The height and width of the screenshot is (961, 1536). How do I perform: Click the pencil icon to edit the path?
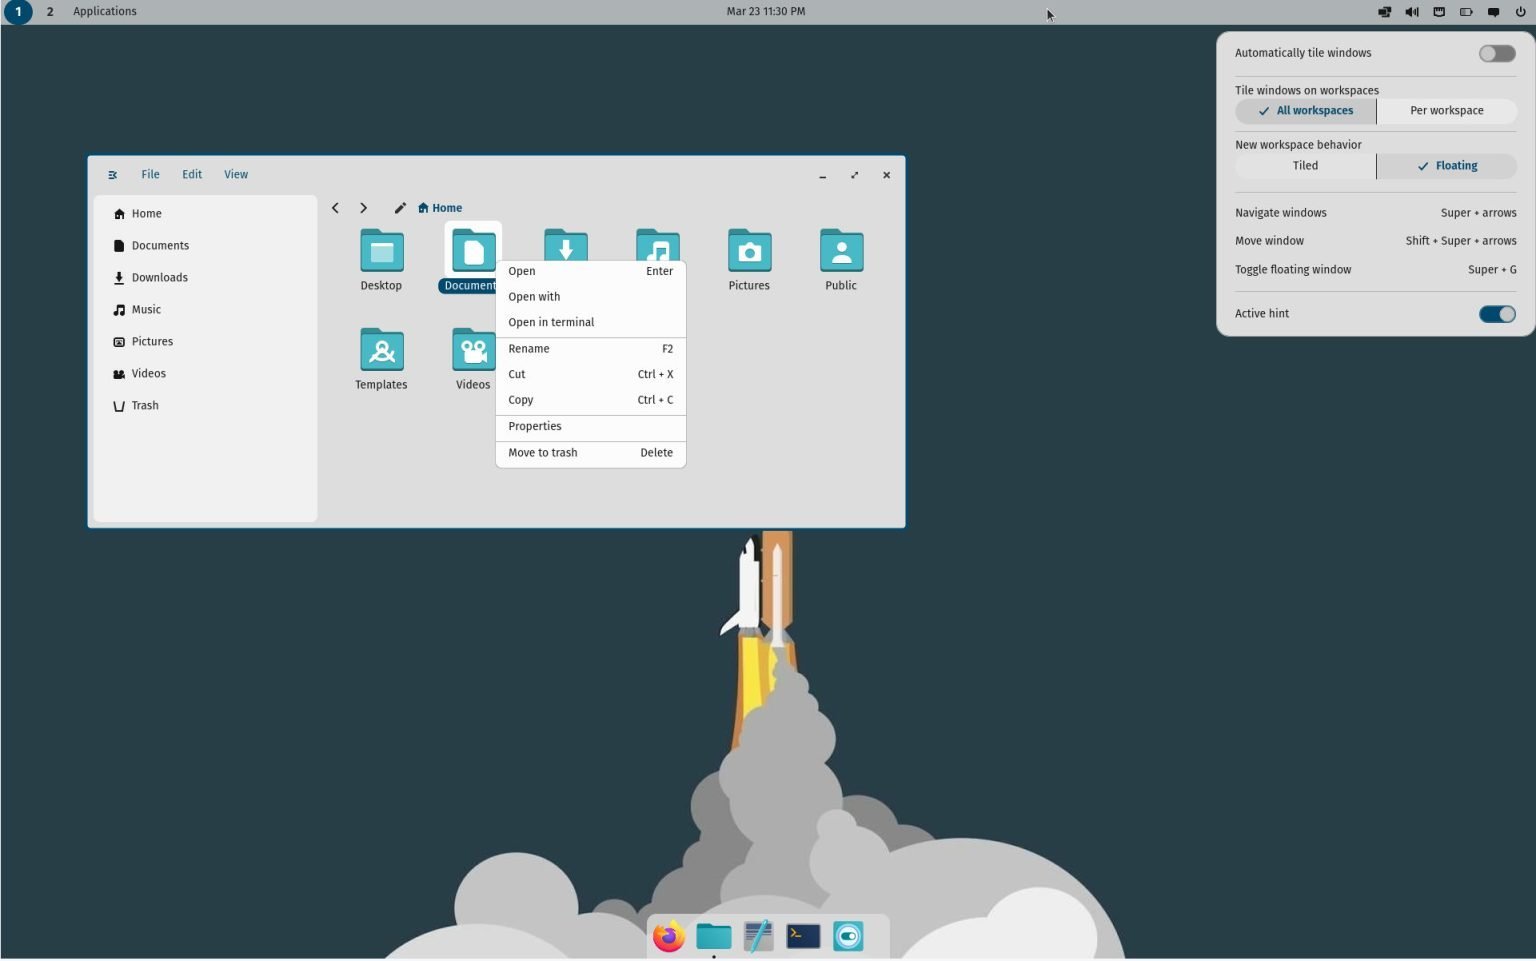pyautogui.click(x=400, y=207)
